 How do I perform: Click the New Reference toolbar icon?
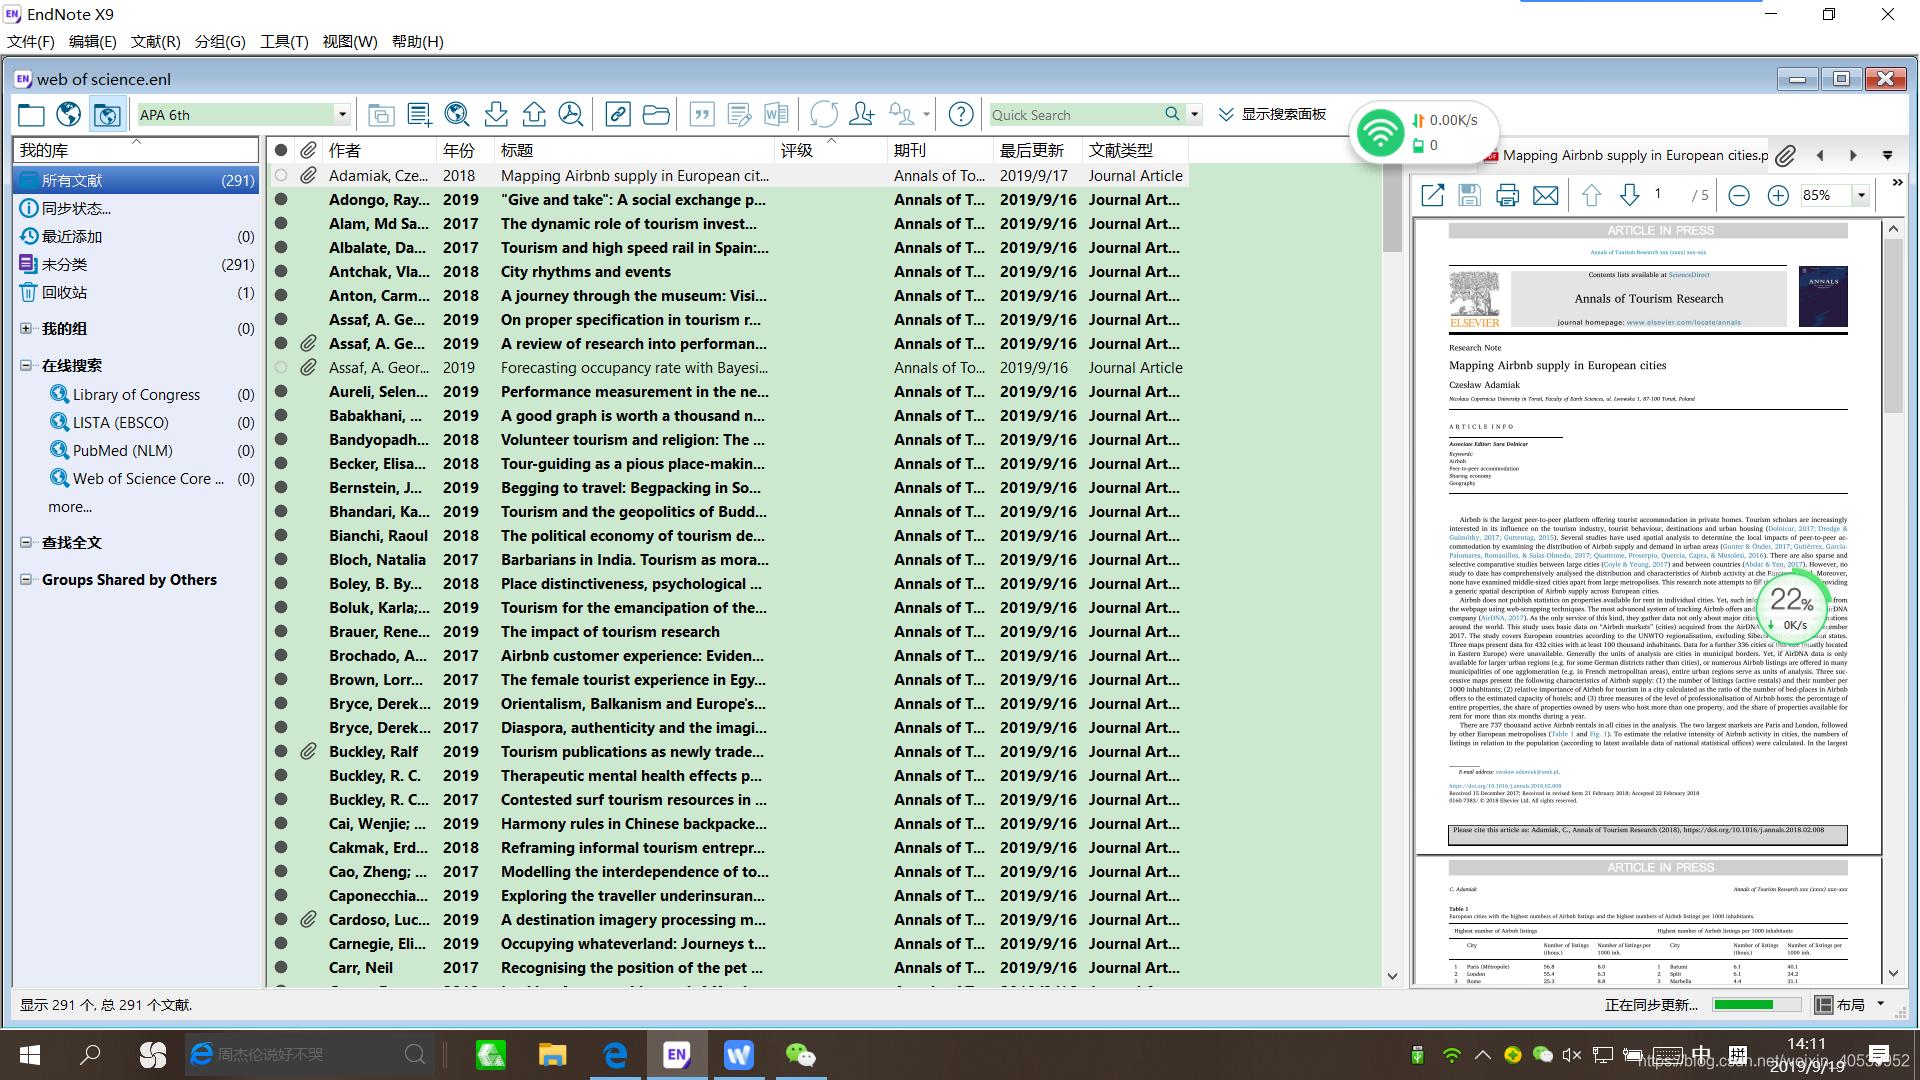tap(419, 115)
